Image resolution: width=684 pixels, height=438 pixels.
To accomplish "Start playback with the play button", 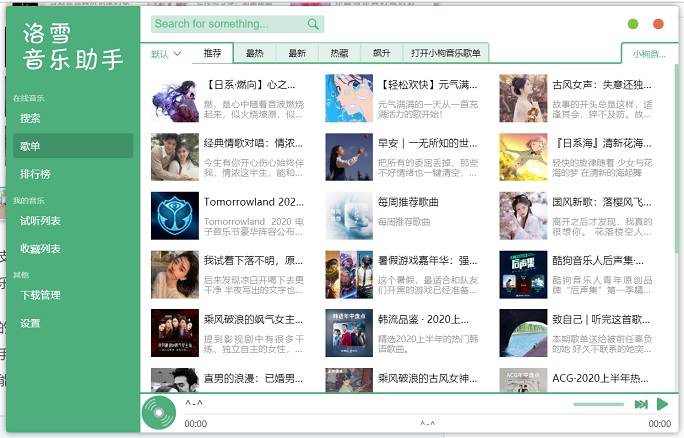I will pyautogui.click(x=662, y=404).
